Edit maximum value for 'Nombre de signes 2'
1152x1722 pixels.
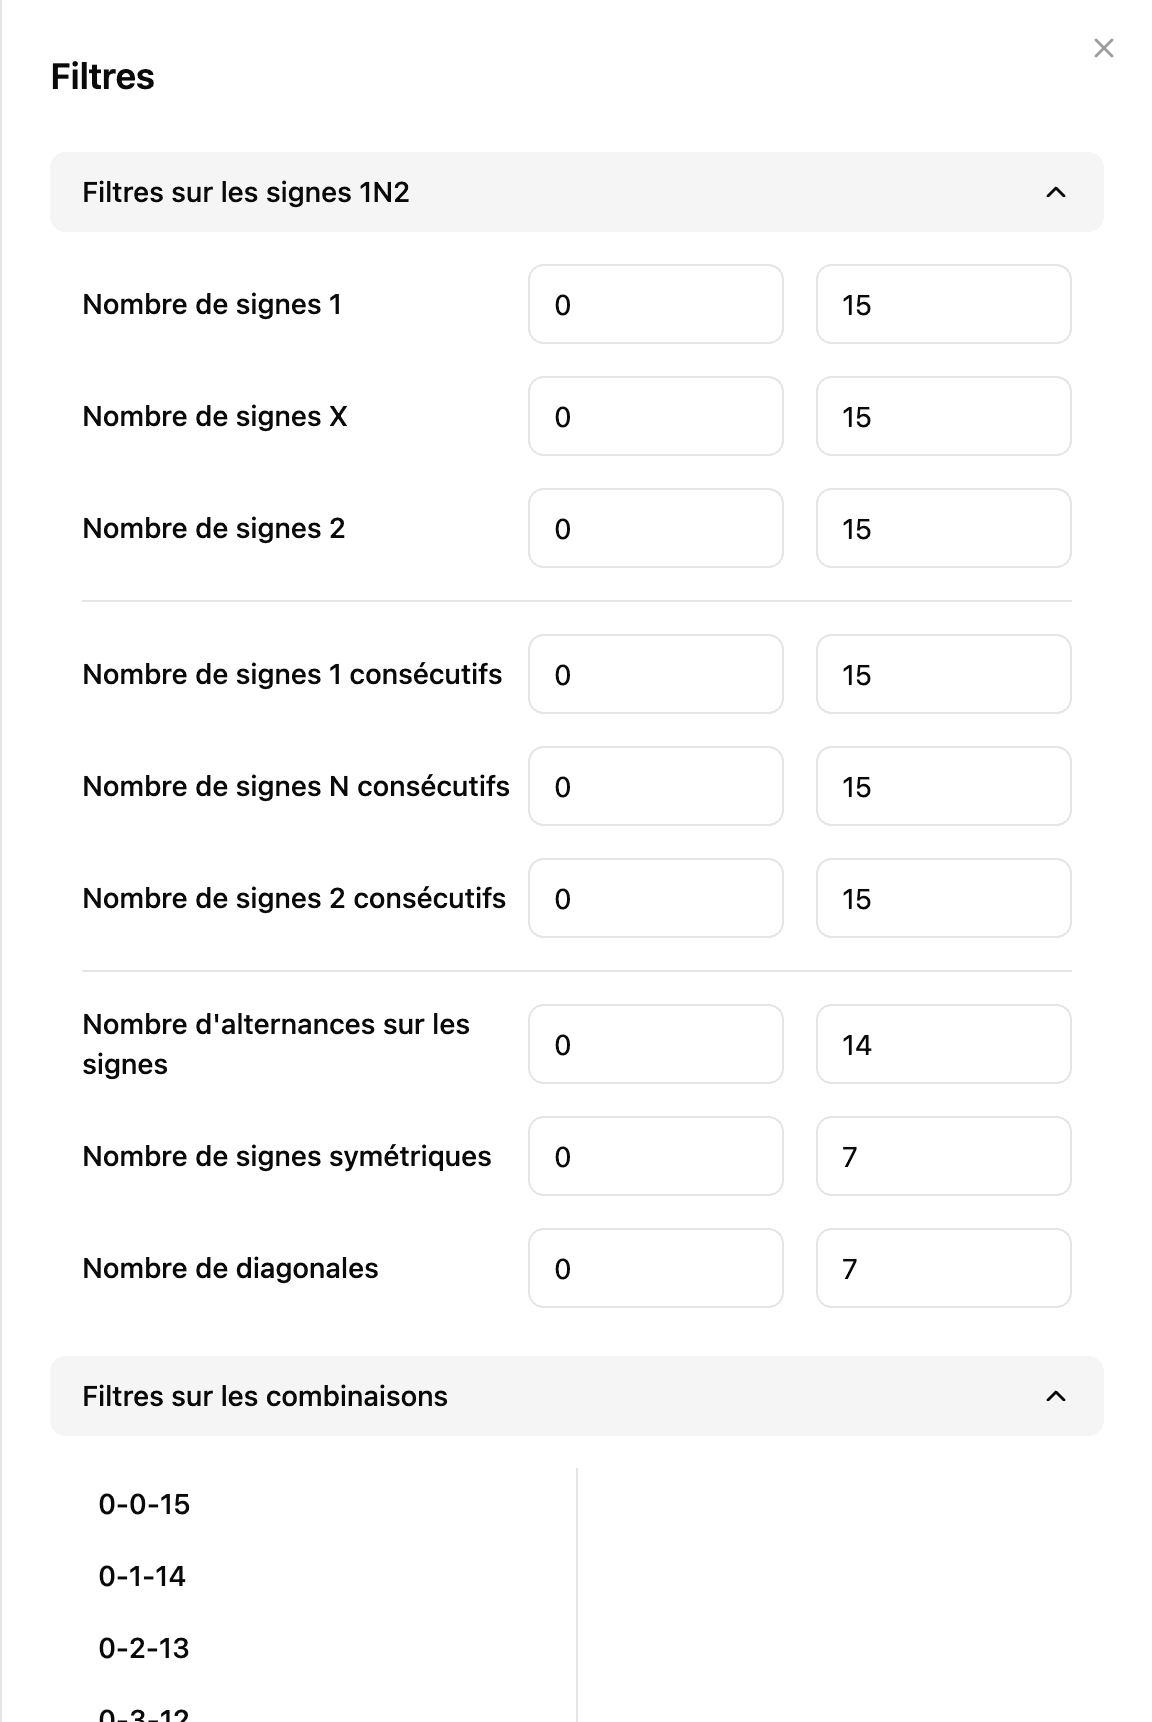(943, 528)
